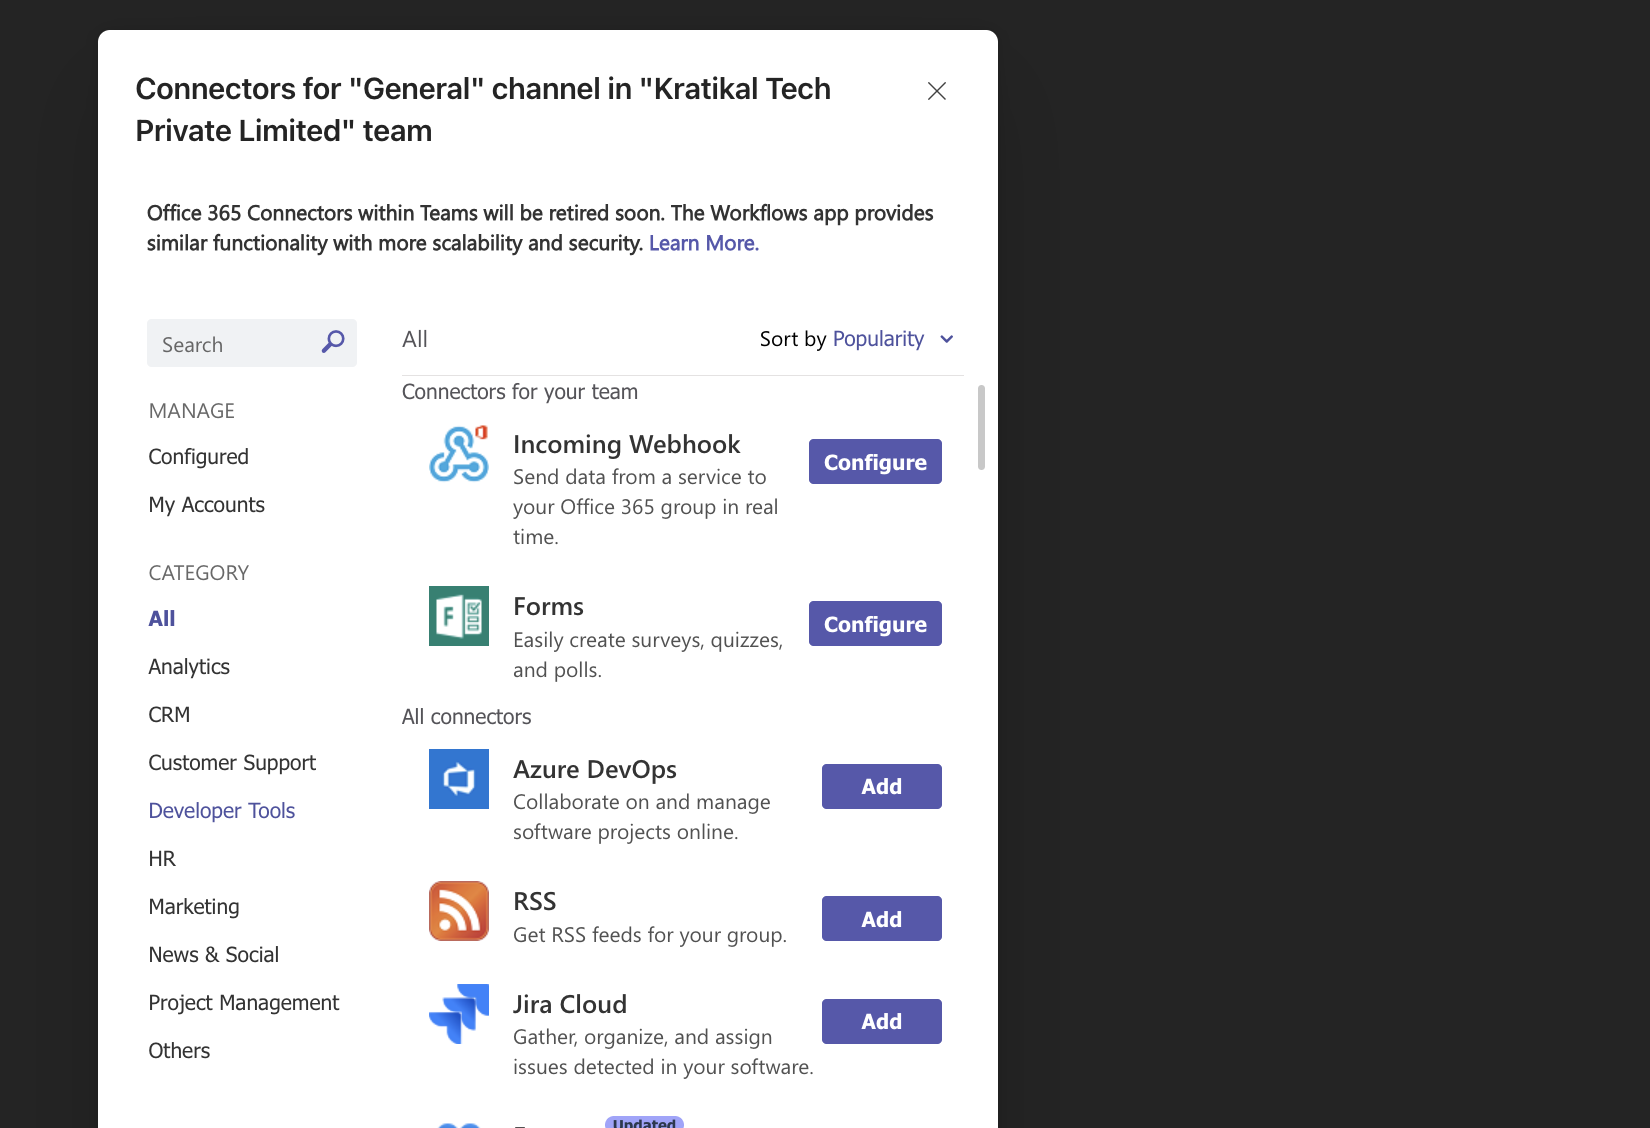Select the Developer Tools category
Screen dimensions: 1650x1128
pyautogui.click(x=222, y=811)
